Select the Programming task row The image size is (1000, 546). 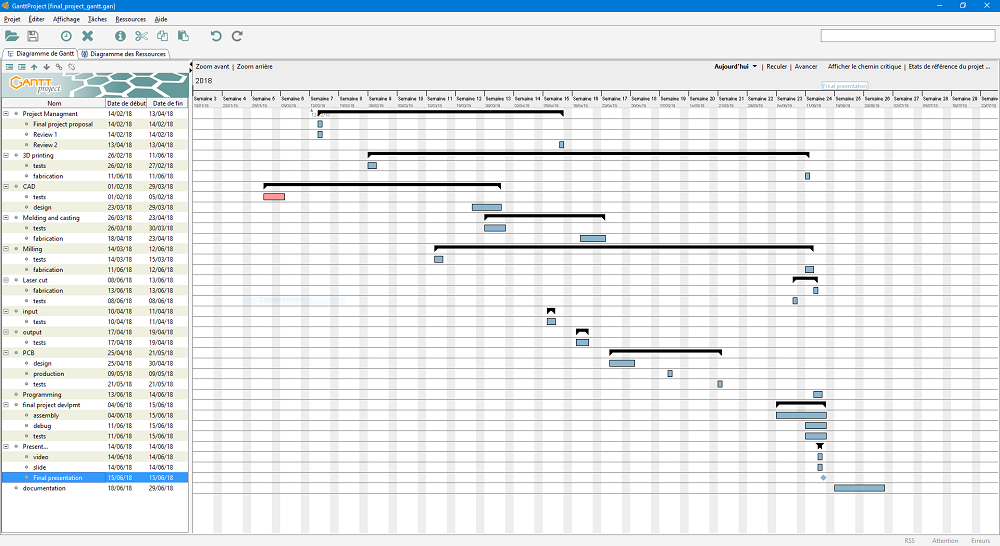coord(96,395)
